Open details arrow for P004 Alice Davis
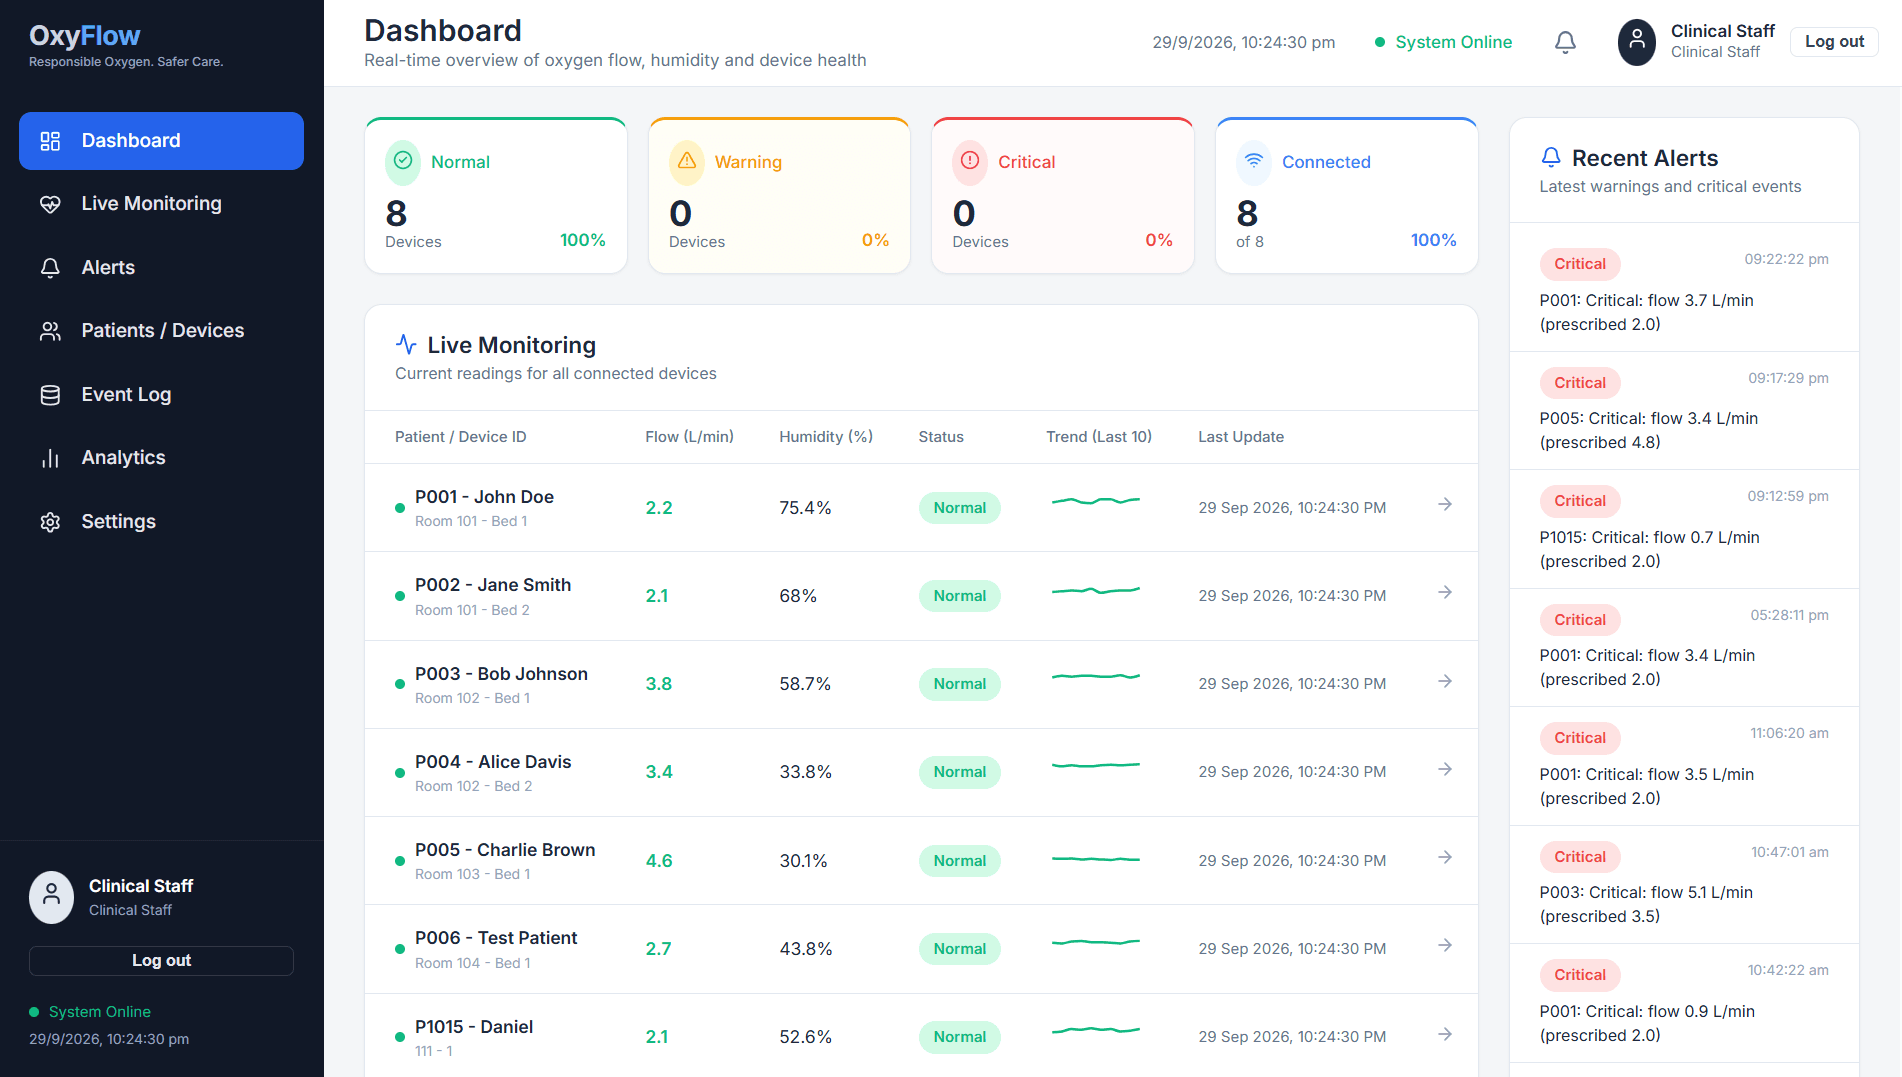The image size is (1902, 1077). click(1445, 770)
